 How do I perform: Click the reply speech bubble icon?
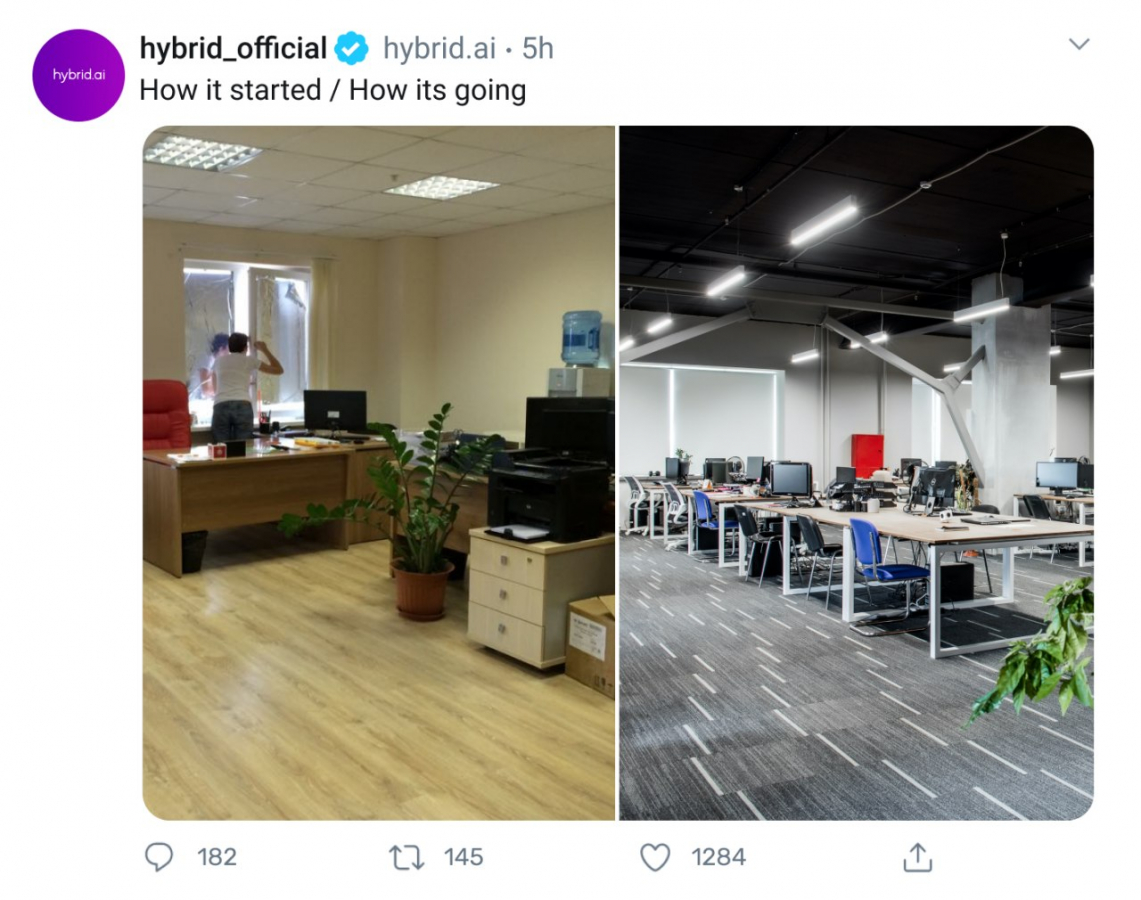[x=159, y=856]
